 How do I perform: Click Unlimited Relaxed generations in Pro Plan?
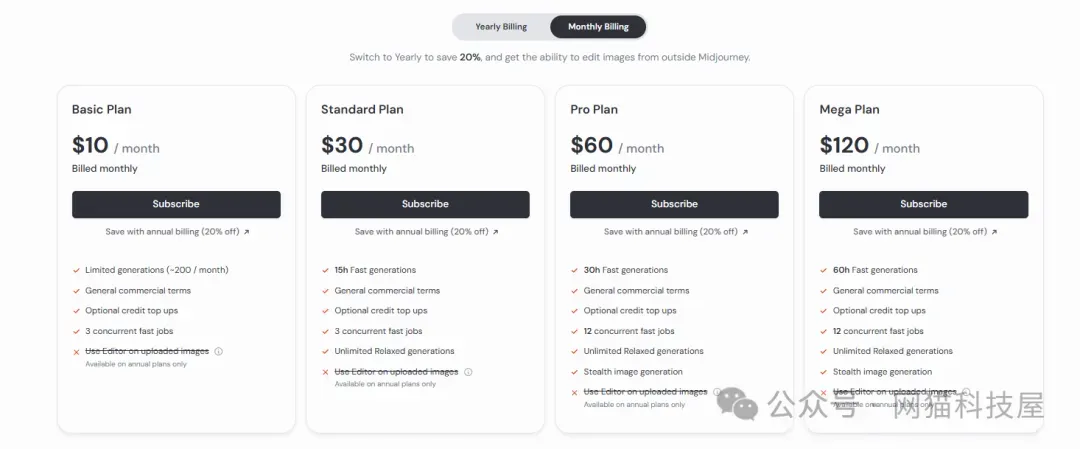click(x=643, y=351)
